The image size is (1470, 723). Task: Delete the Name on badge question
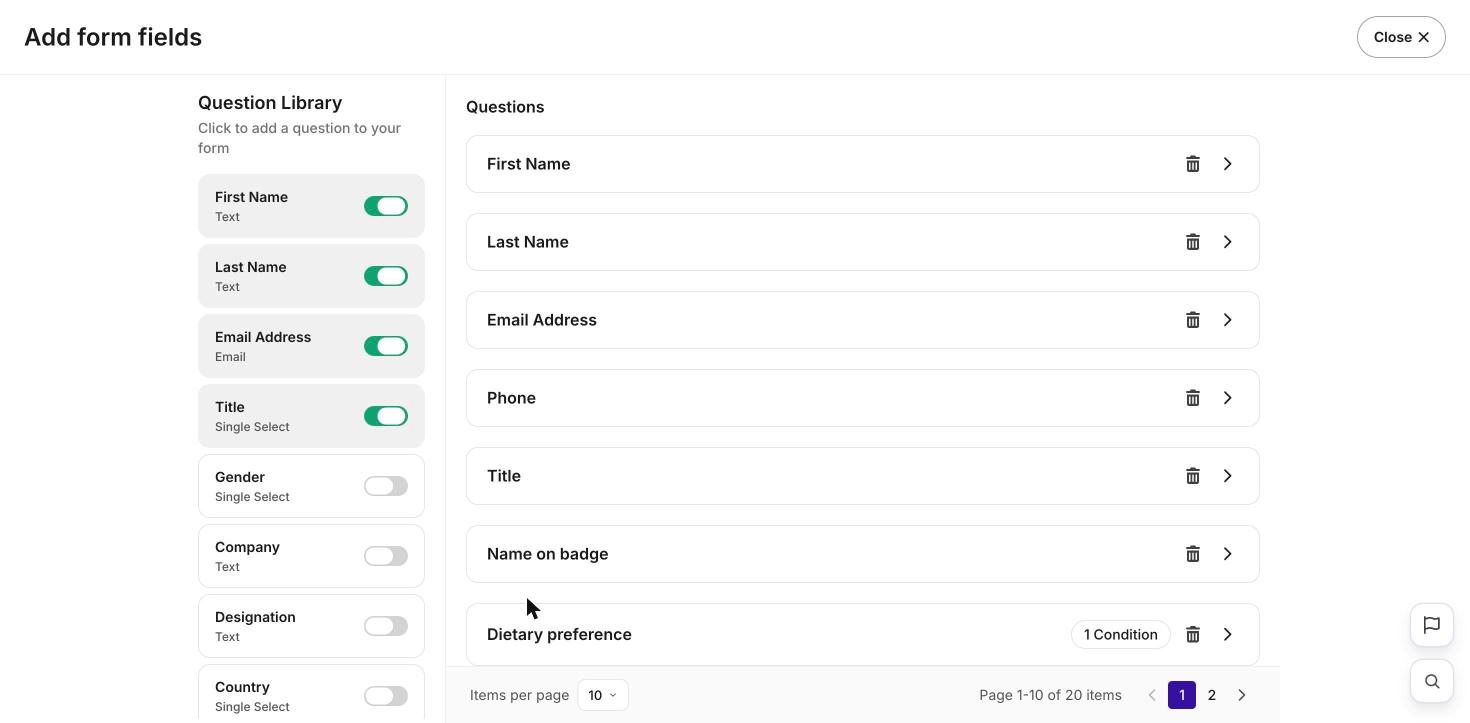1193,554
